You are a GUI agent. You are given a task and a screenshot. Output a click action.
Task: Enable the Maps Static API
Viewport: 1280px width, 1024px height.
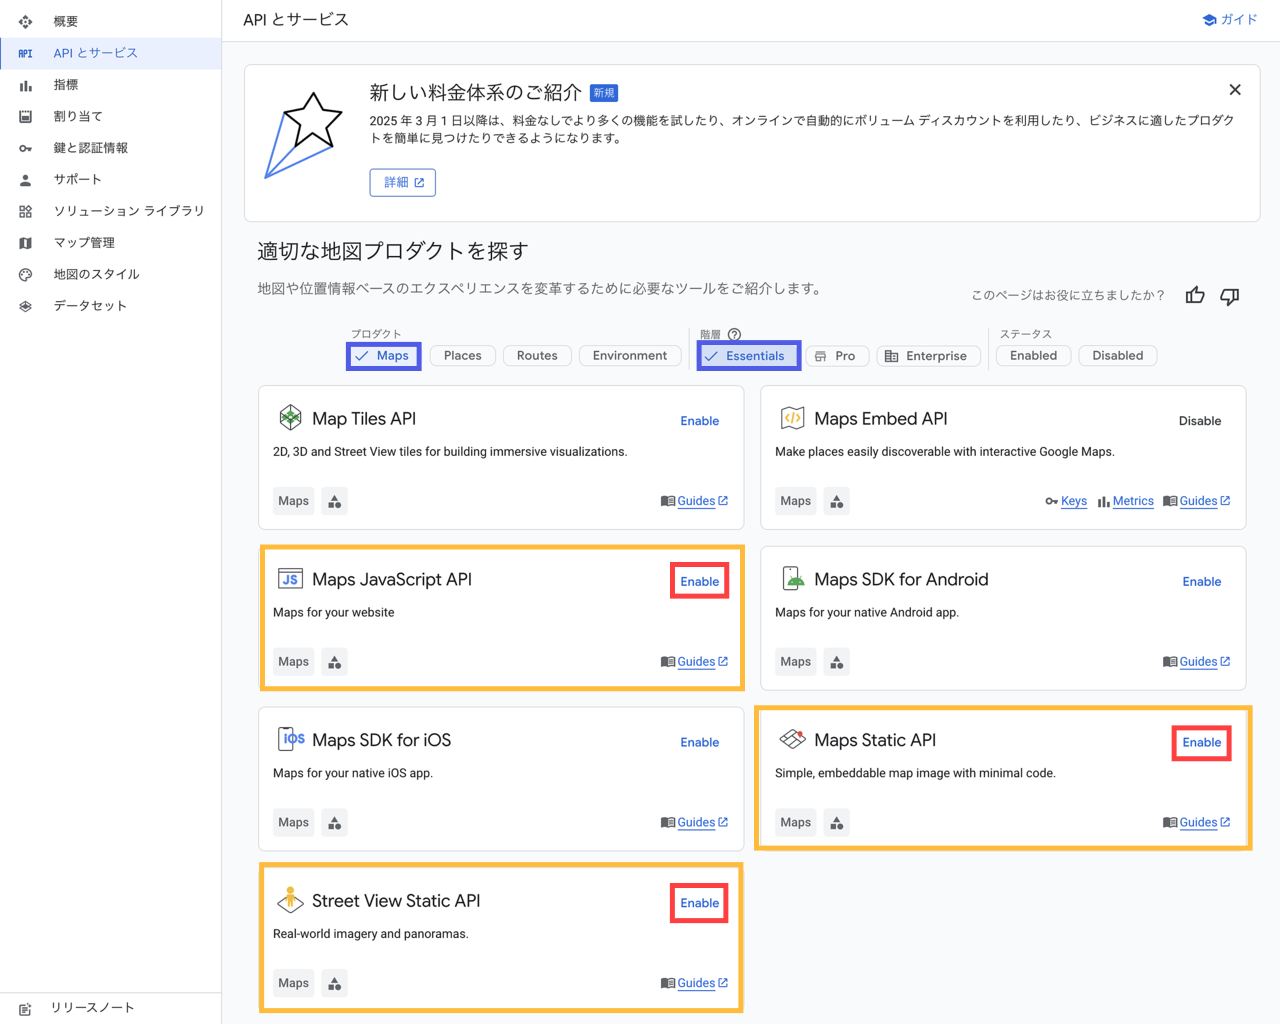click(x=1202, y=743)
